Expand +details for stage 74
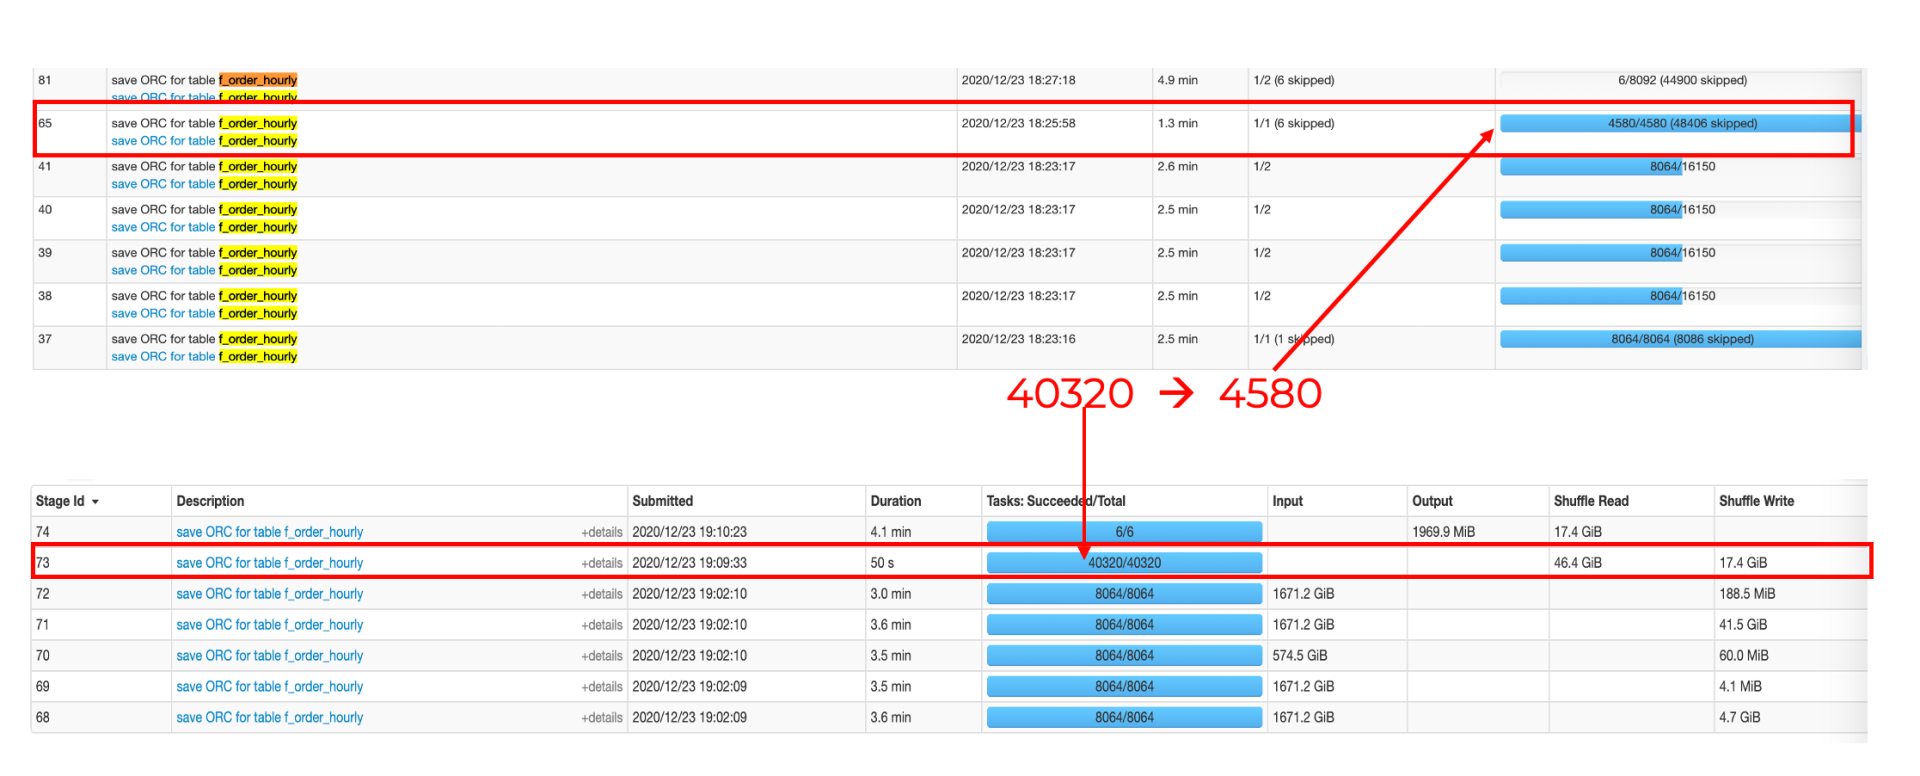 click(x=601, y=533)
